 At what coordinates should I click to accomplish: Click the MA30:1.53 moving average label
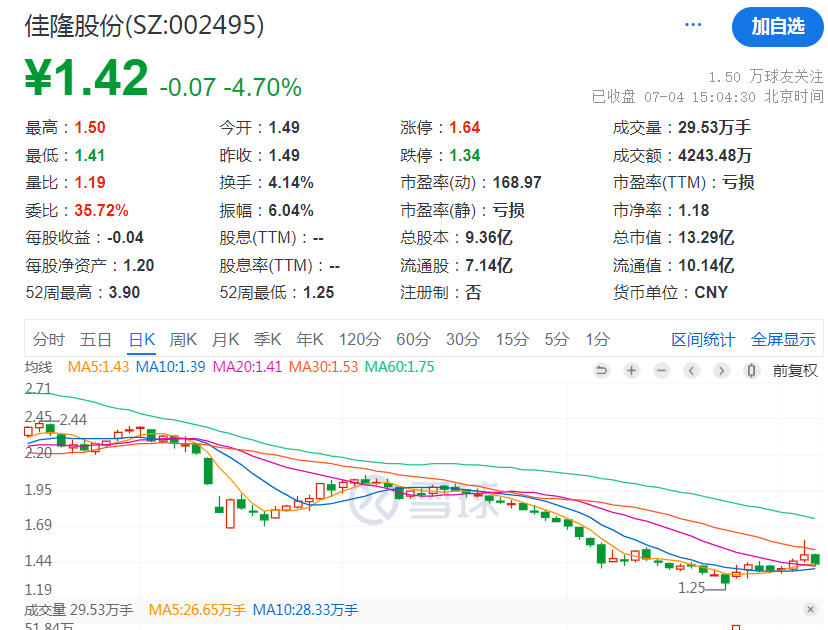[x=323, y=367]
